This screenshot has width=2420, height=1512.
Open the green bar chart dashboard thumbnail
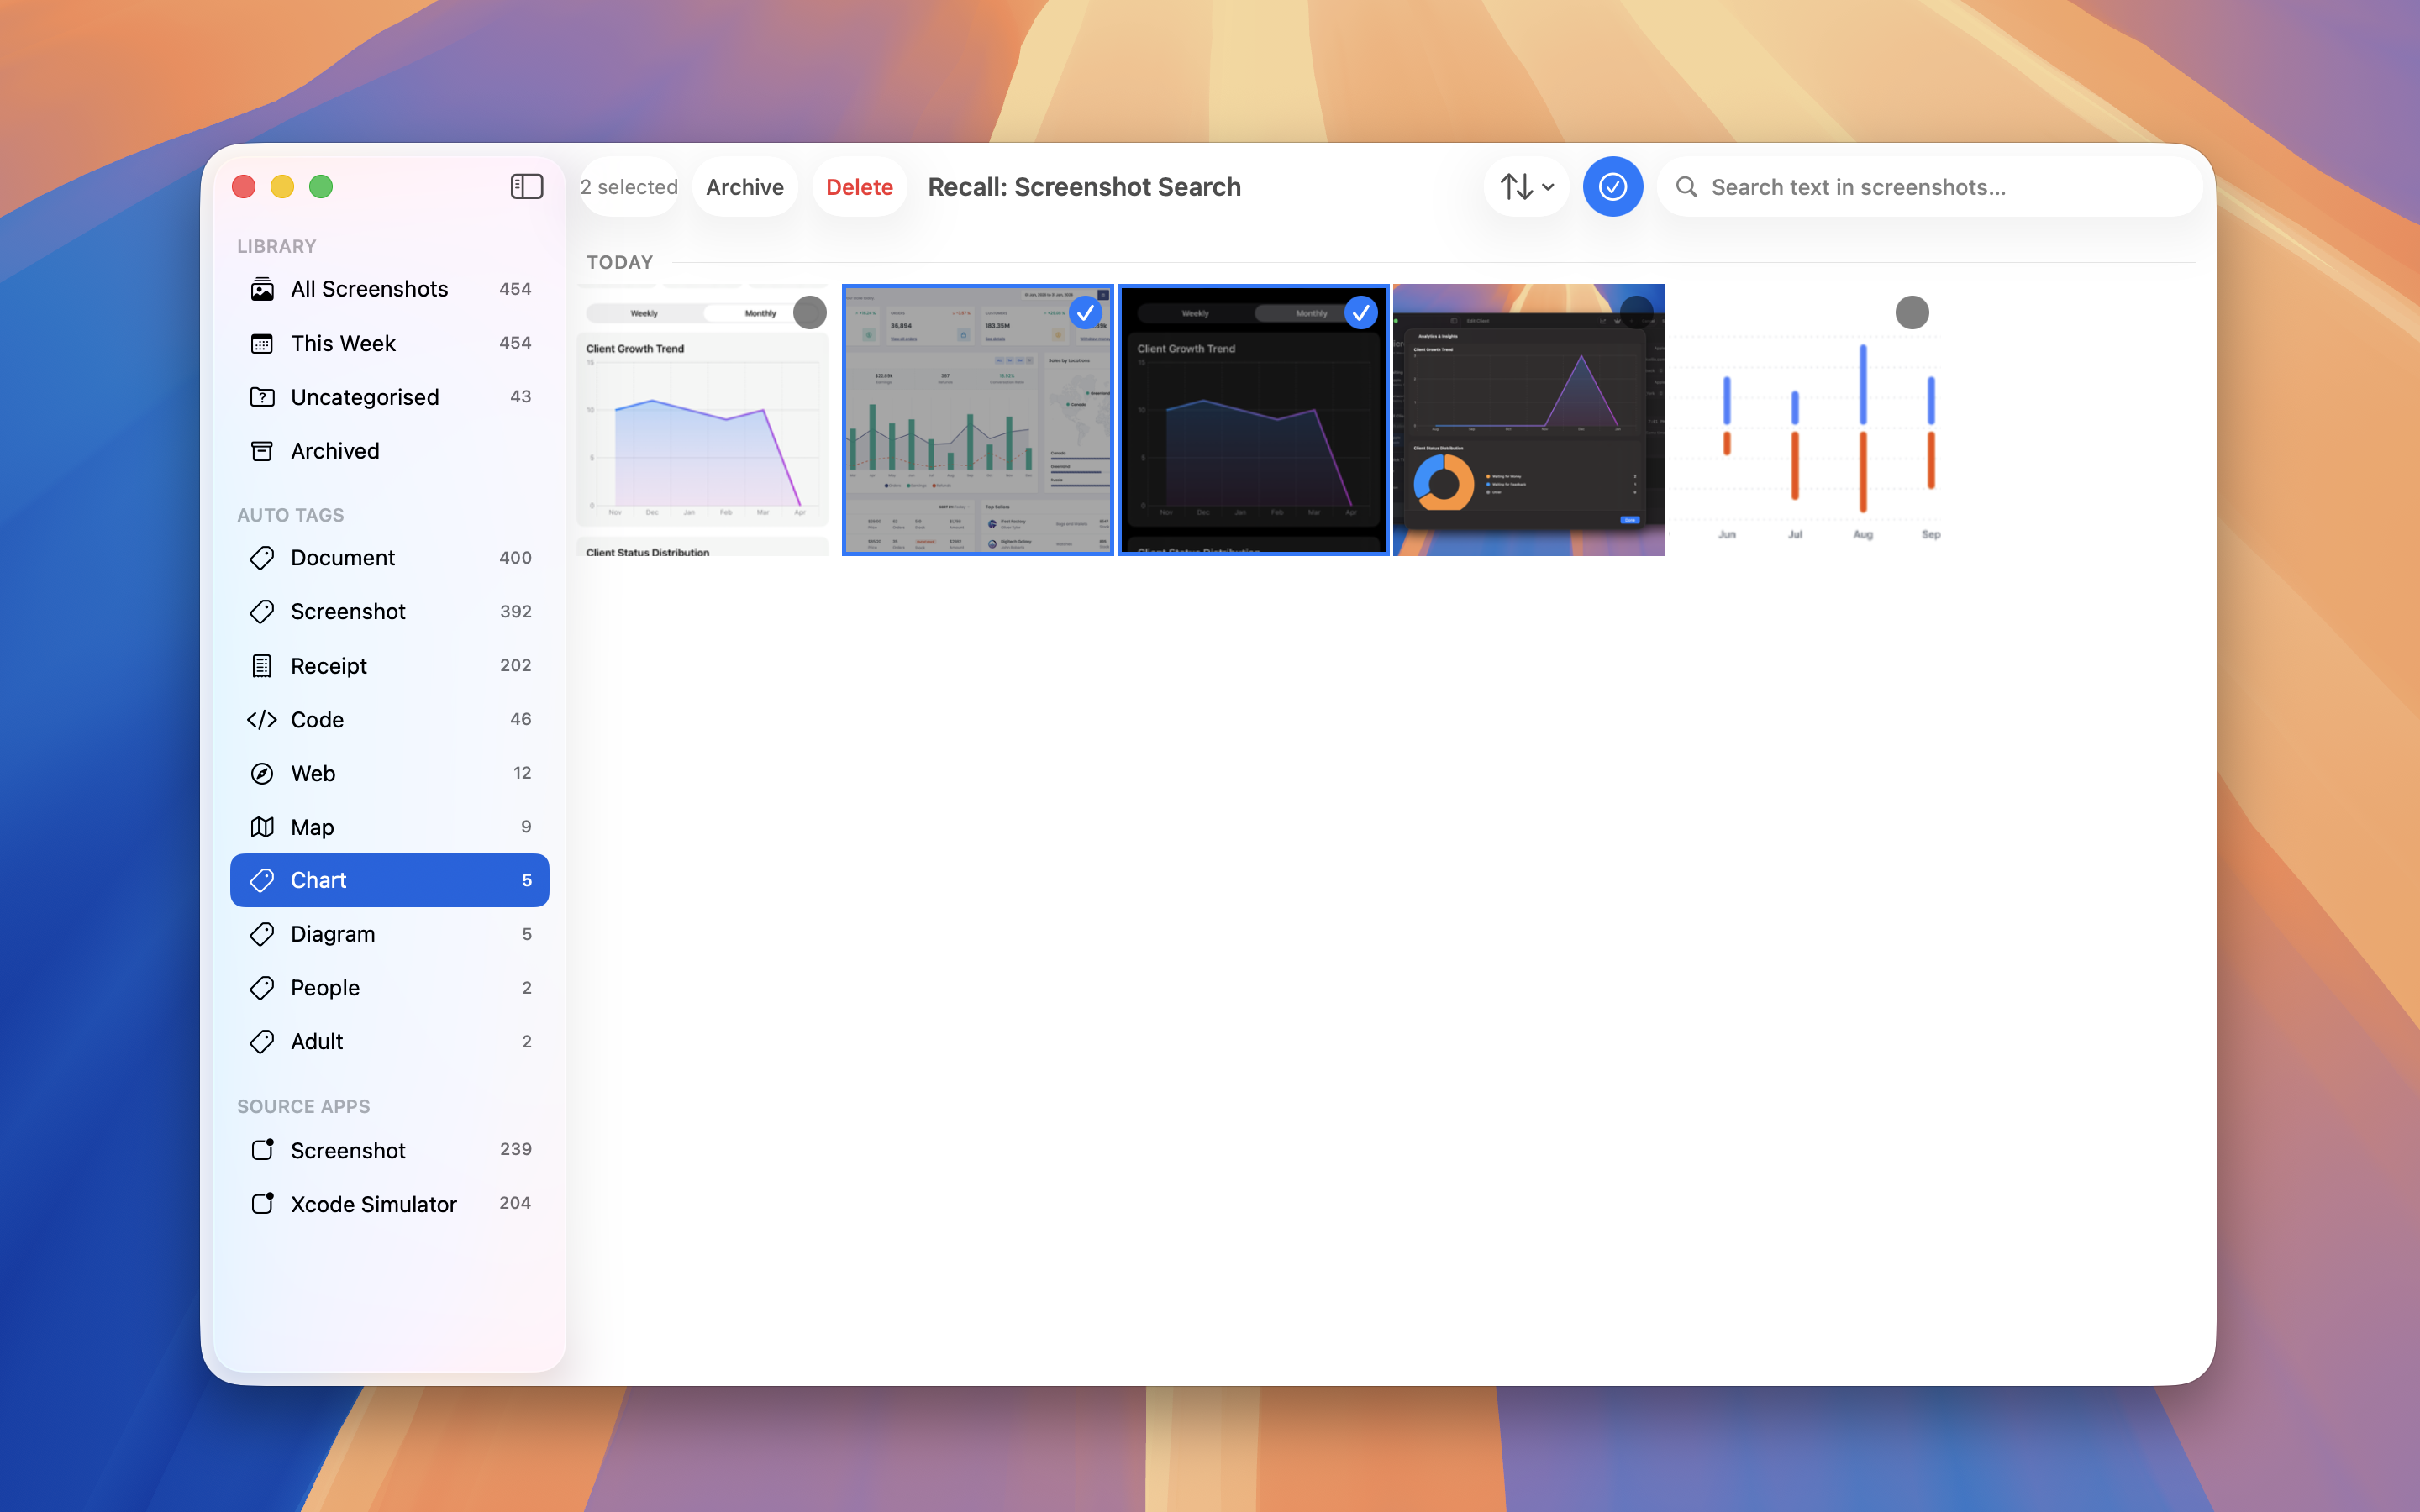pos(978,420)
